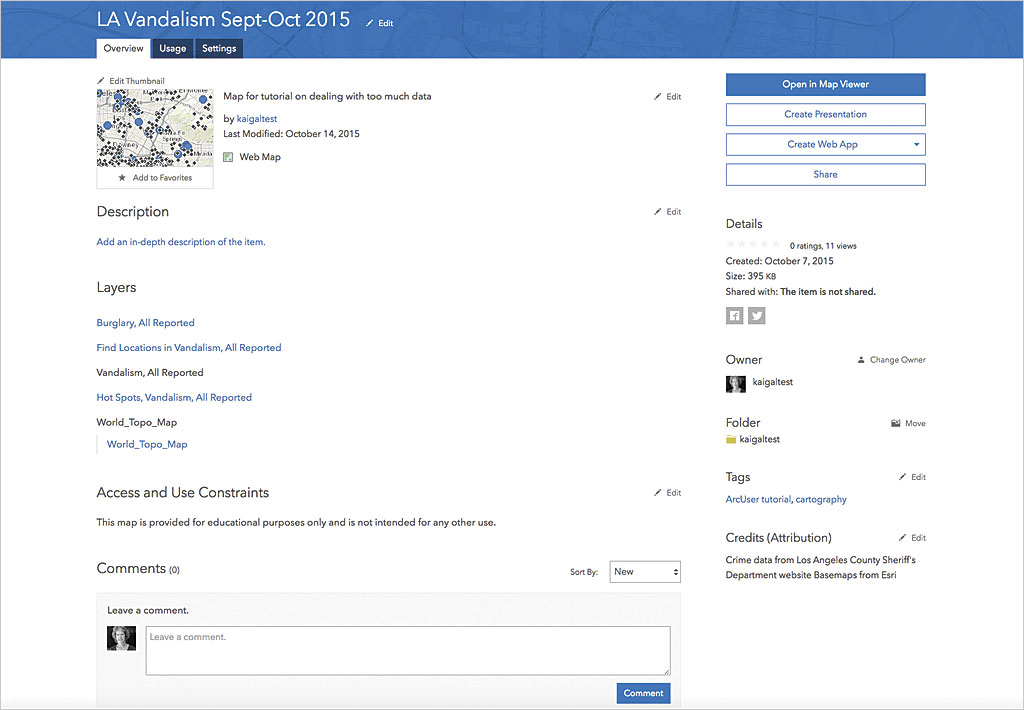Click the Twitter share icon
This screenshot has height=710, width=1024.
click(x=757, y=316)
